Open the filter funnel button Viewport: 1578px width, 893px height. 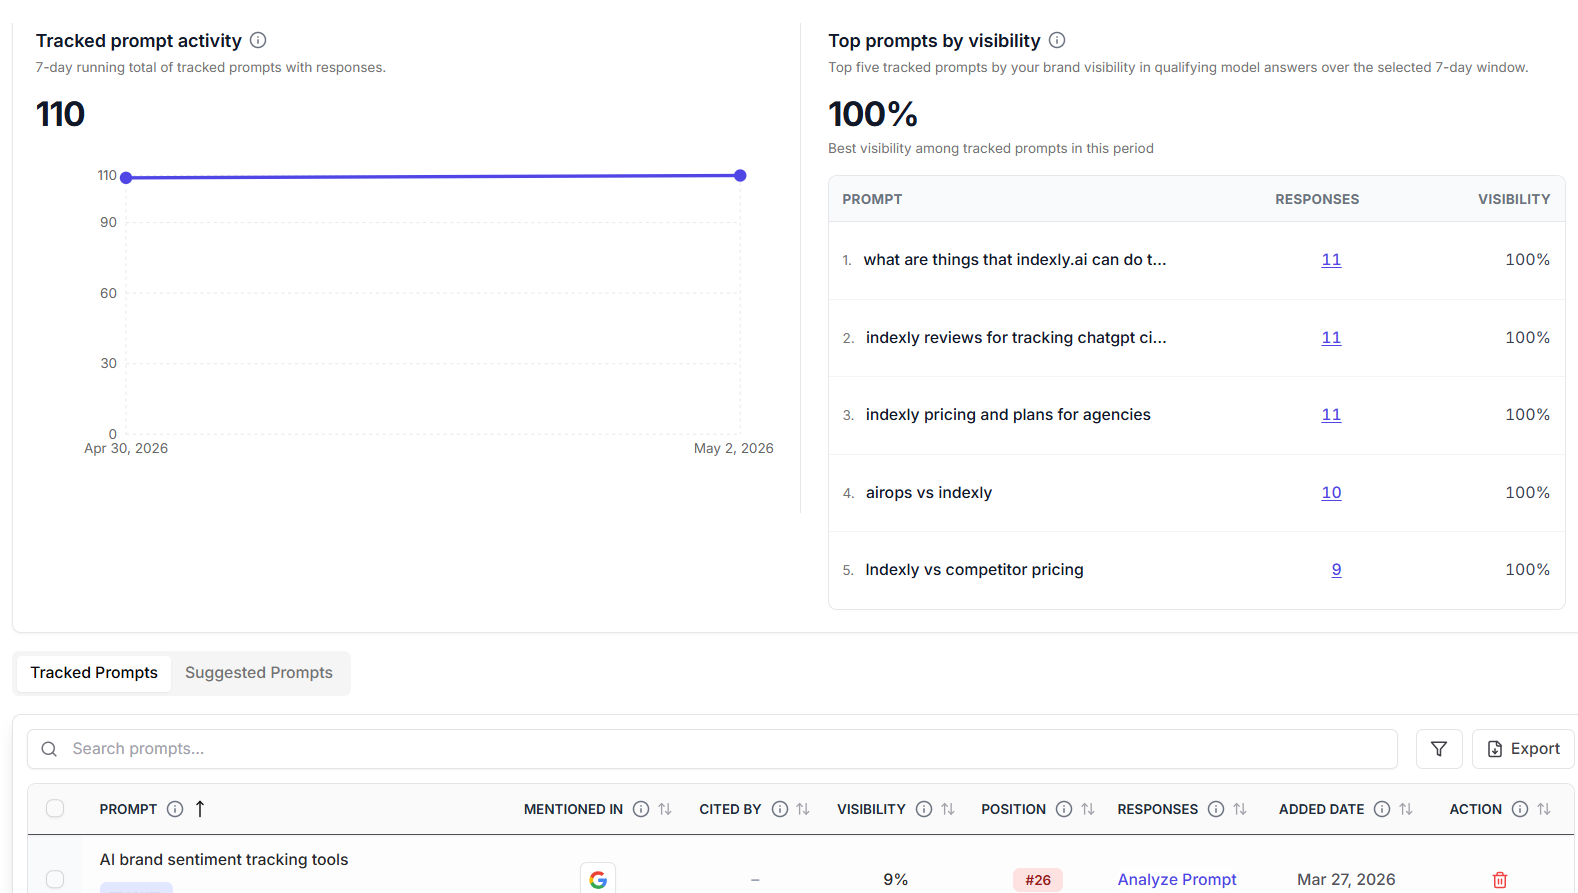pos(1439,749)
